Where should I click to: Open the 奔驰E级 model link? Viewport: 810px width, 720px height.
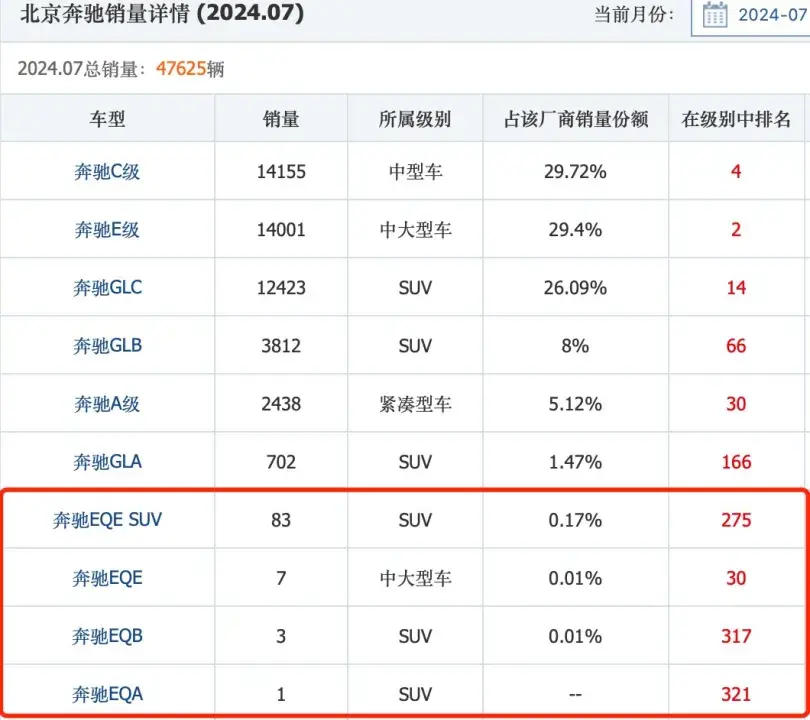107,229
